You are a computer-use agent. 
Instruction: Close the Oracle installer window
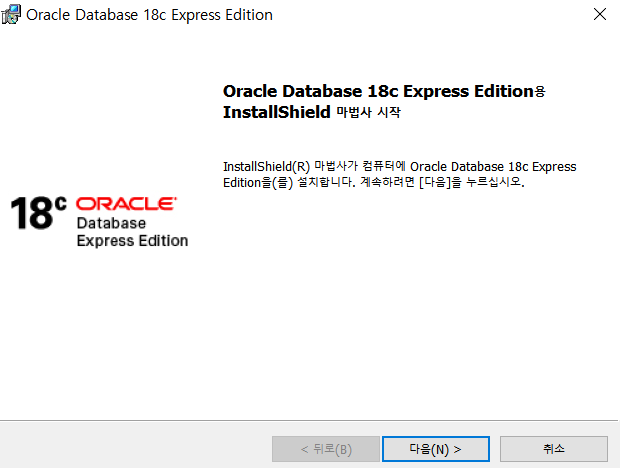point(600,15)
